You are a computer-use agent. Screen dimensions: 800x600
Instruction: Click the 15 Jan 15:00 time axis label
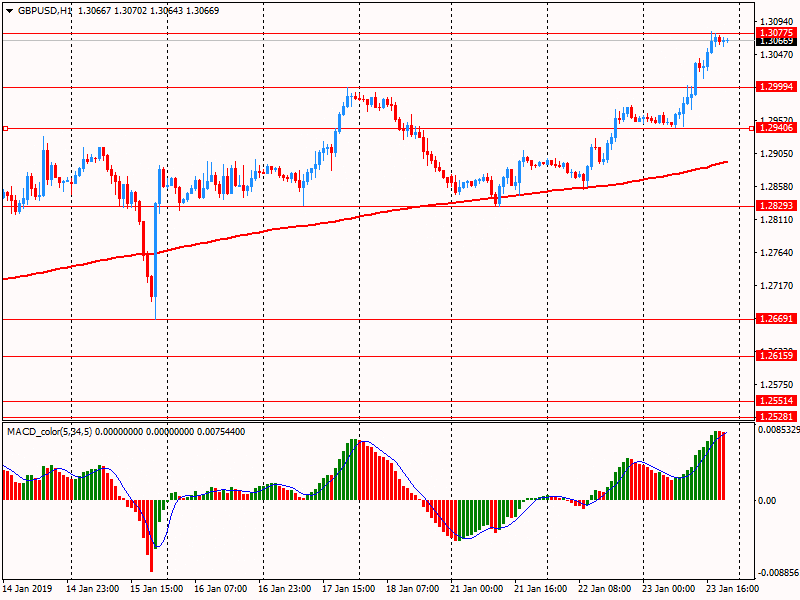tap(157, 588)
